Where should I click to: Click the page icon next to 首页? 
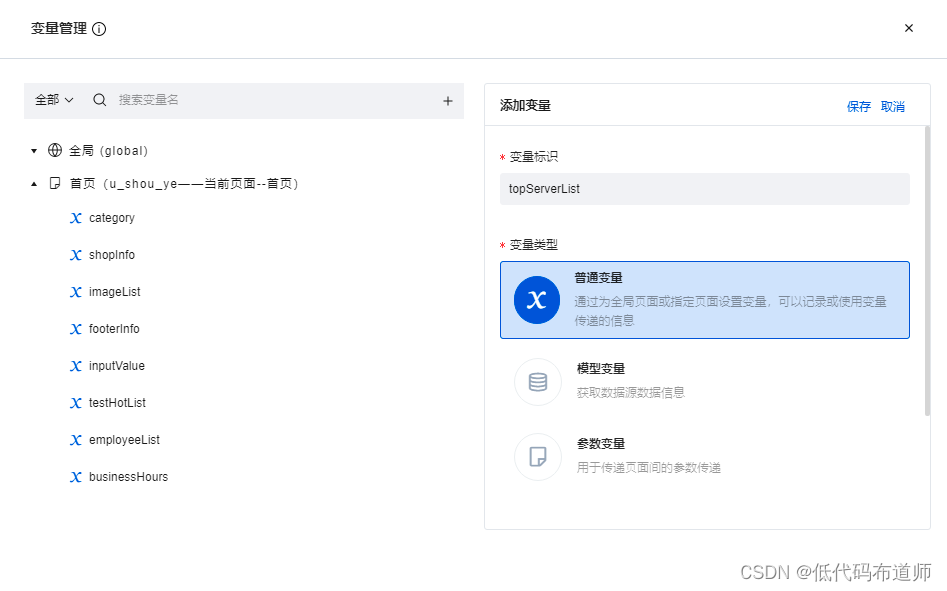point(55,183)
